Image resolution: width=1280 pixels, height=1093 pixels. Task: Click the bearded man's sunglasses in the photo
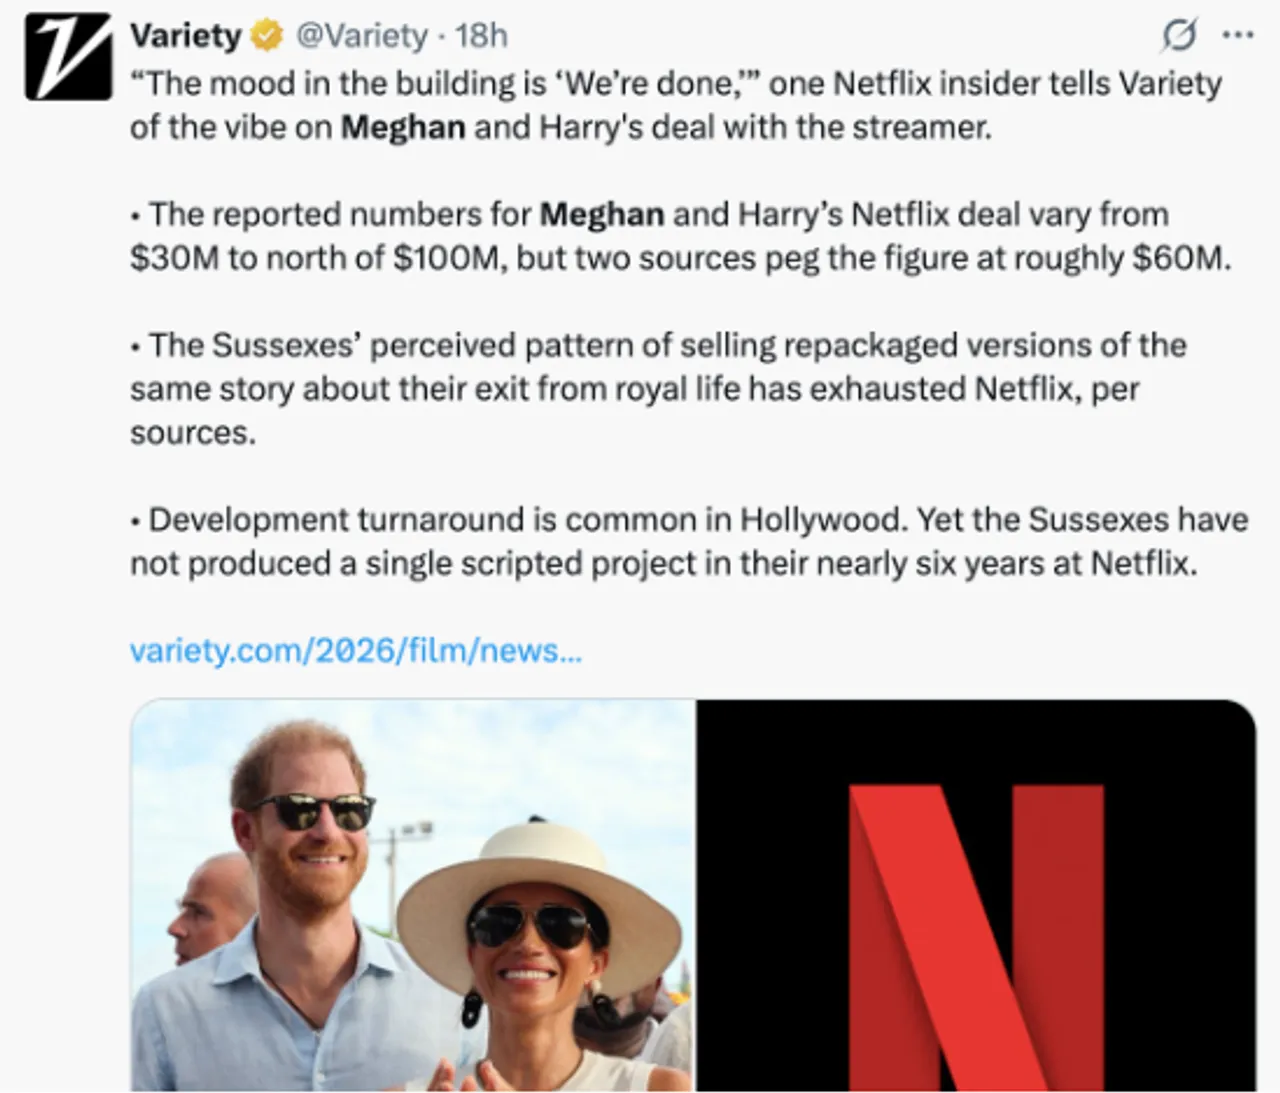(313, 811)
